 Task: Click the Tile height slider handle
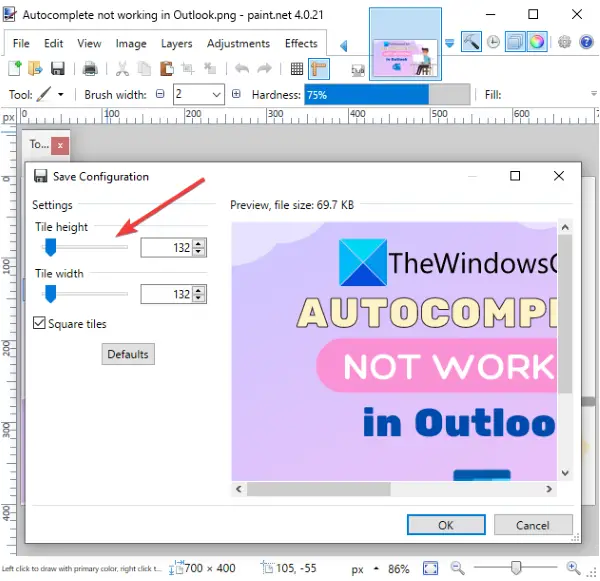[50, 248]
